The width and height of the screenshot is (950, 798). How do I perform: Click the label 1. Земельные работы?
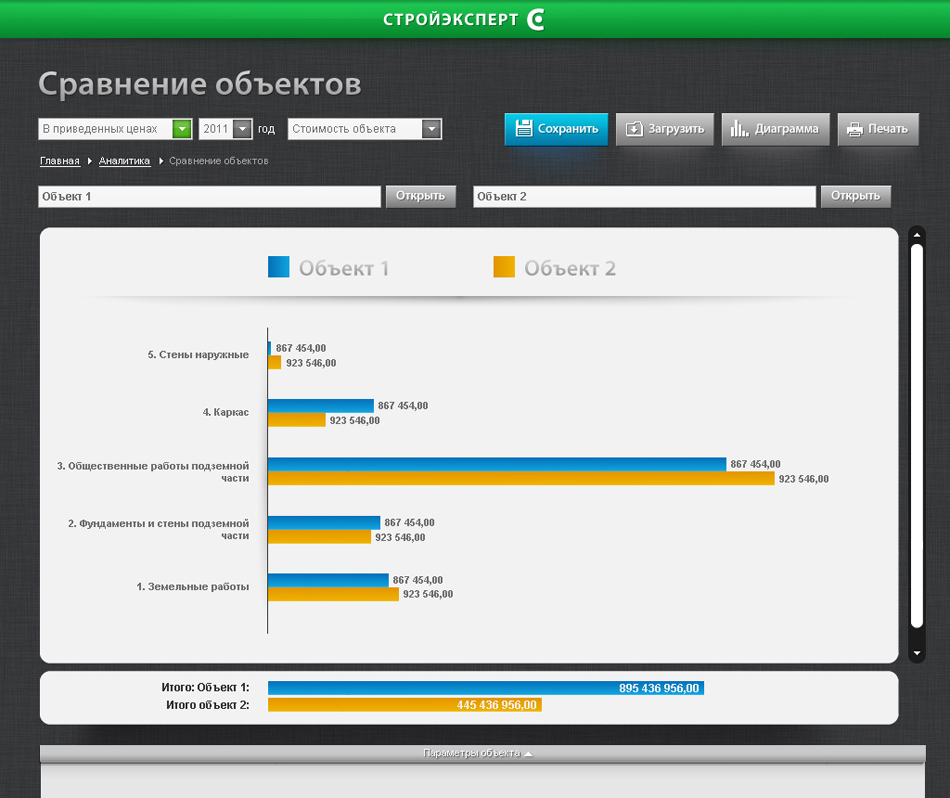(193, 587)
